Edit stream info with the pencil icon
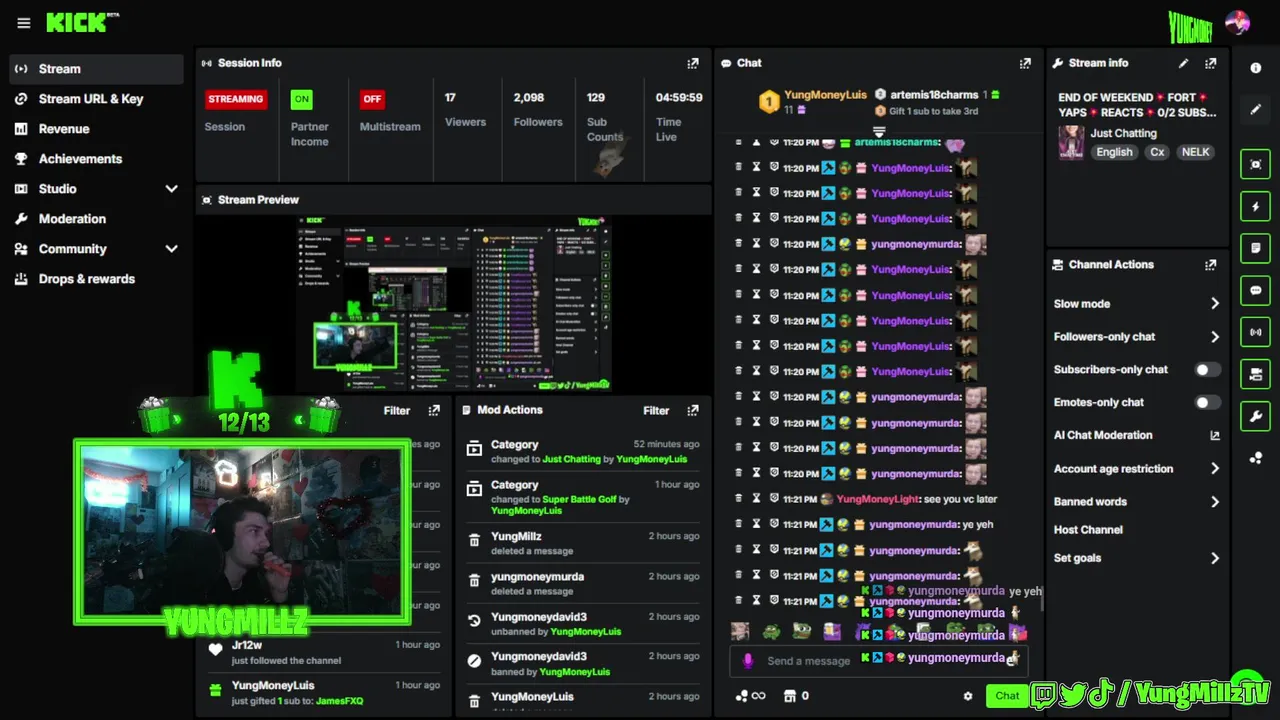The image size is (1280, 720). 1183,63
